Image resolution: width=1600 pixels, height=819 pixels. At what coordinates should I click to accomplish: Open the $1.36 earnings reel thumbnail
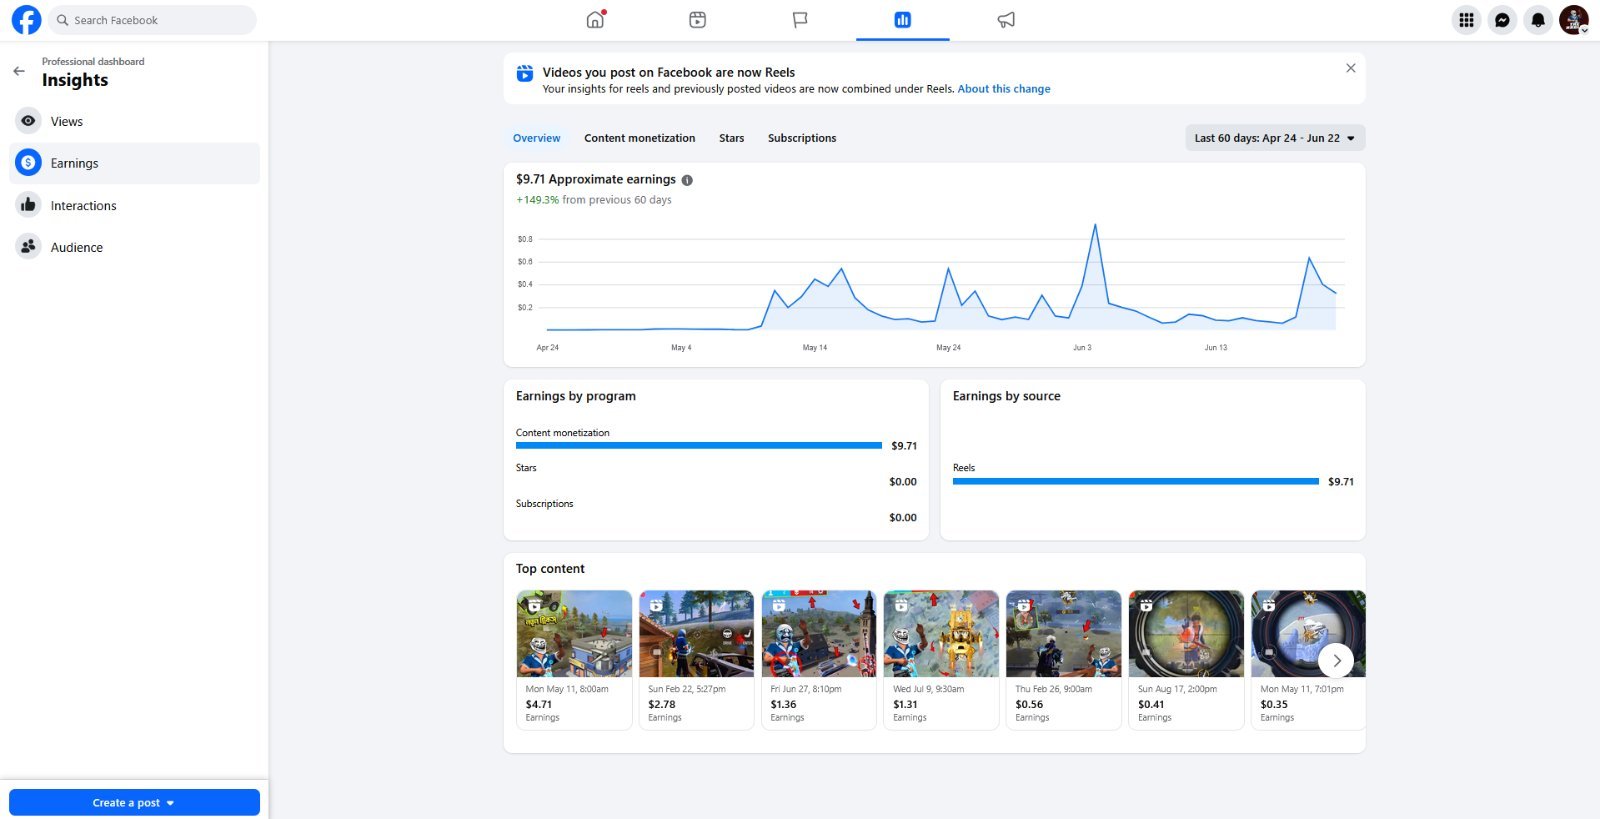pos(819,634)
